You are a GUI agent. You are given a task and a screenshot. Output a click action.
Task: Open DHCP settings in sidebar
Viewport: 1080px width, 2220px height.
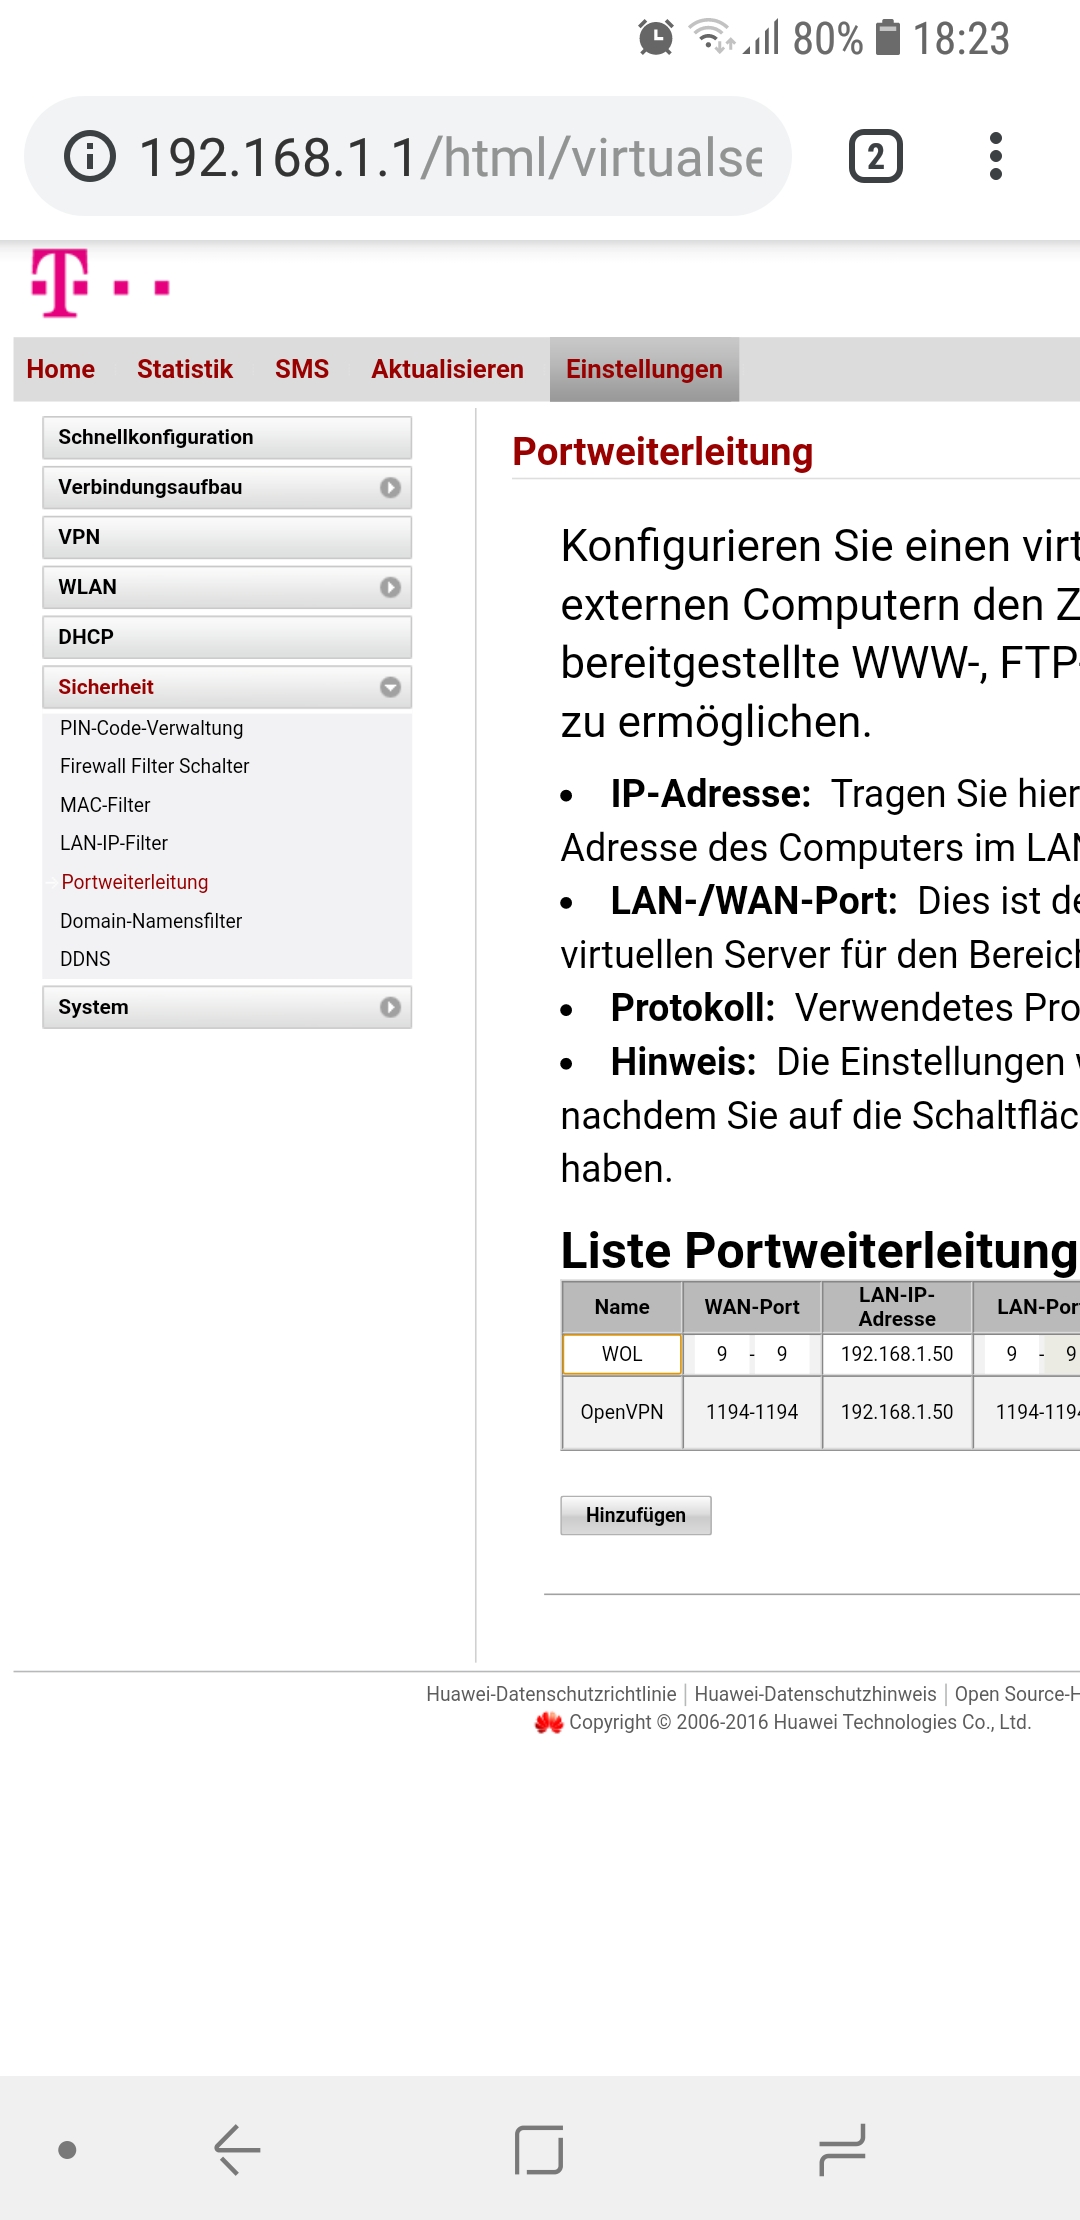pos(227,637)
